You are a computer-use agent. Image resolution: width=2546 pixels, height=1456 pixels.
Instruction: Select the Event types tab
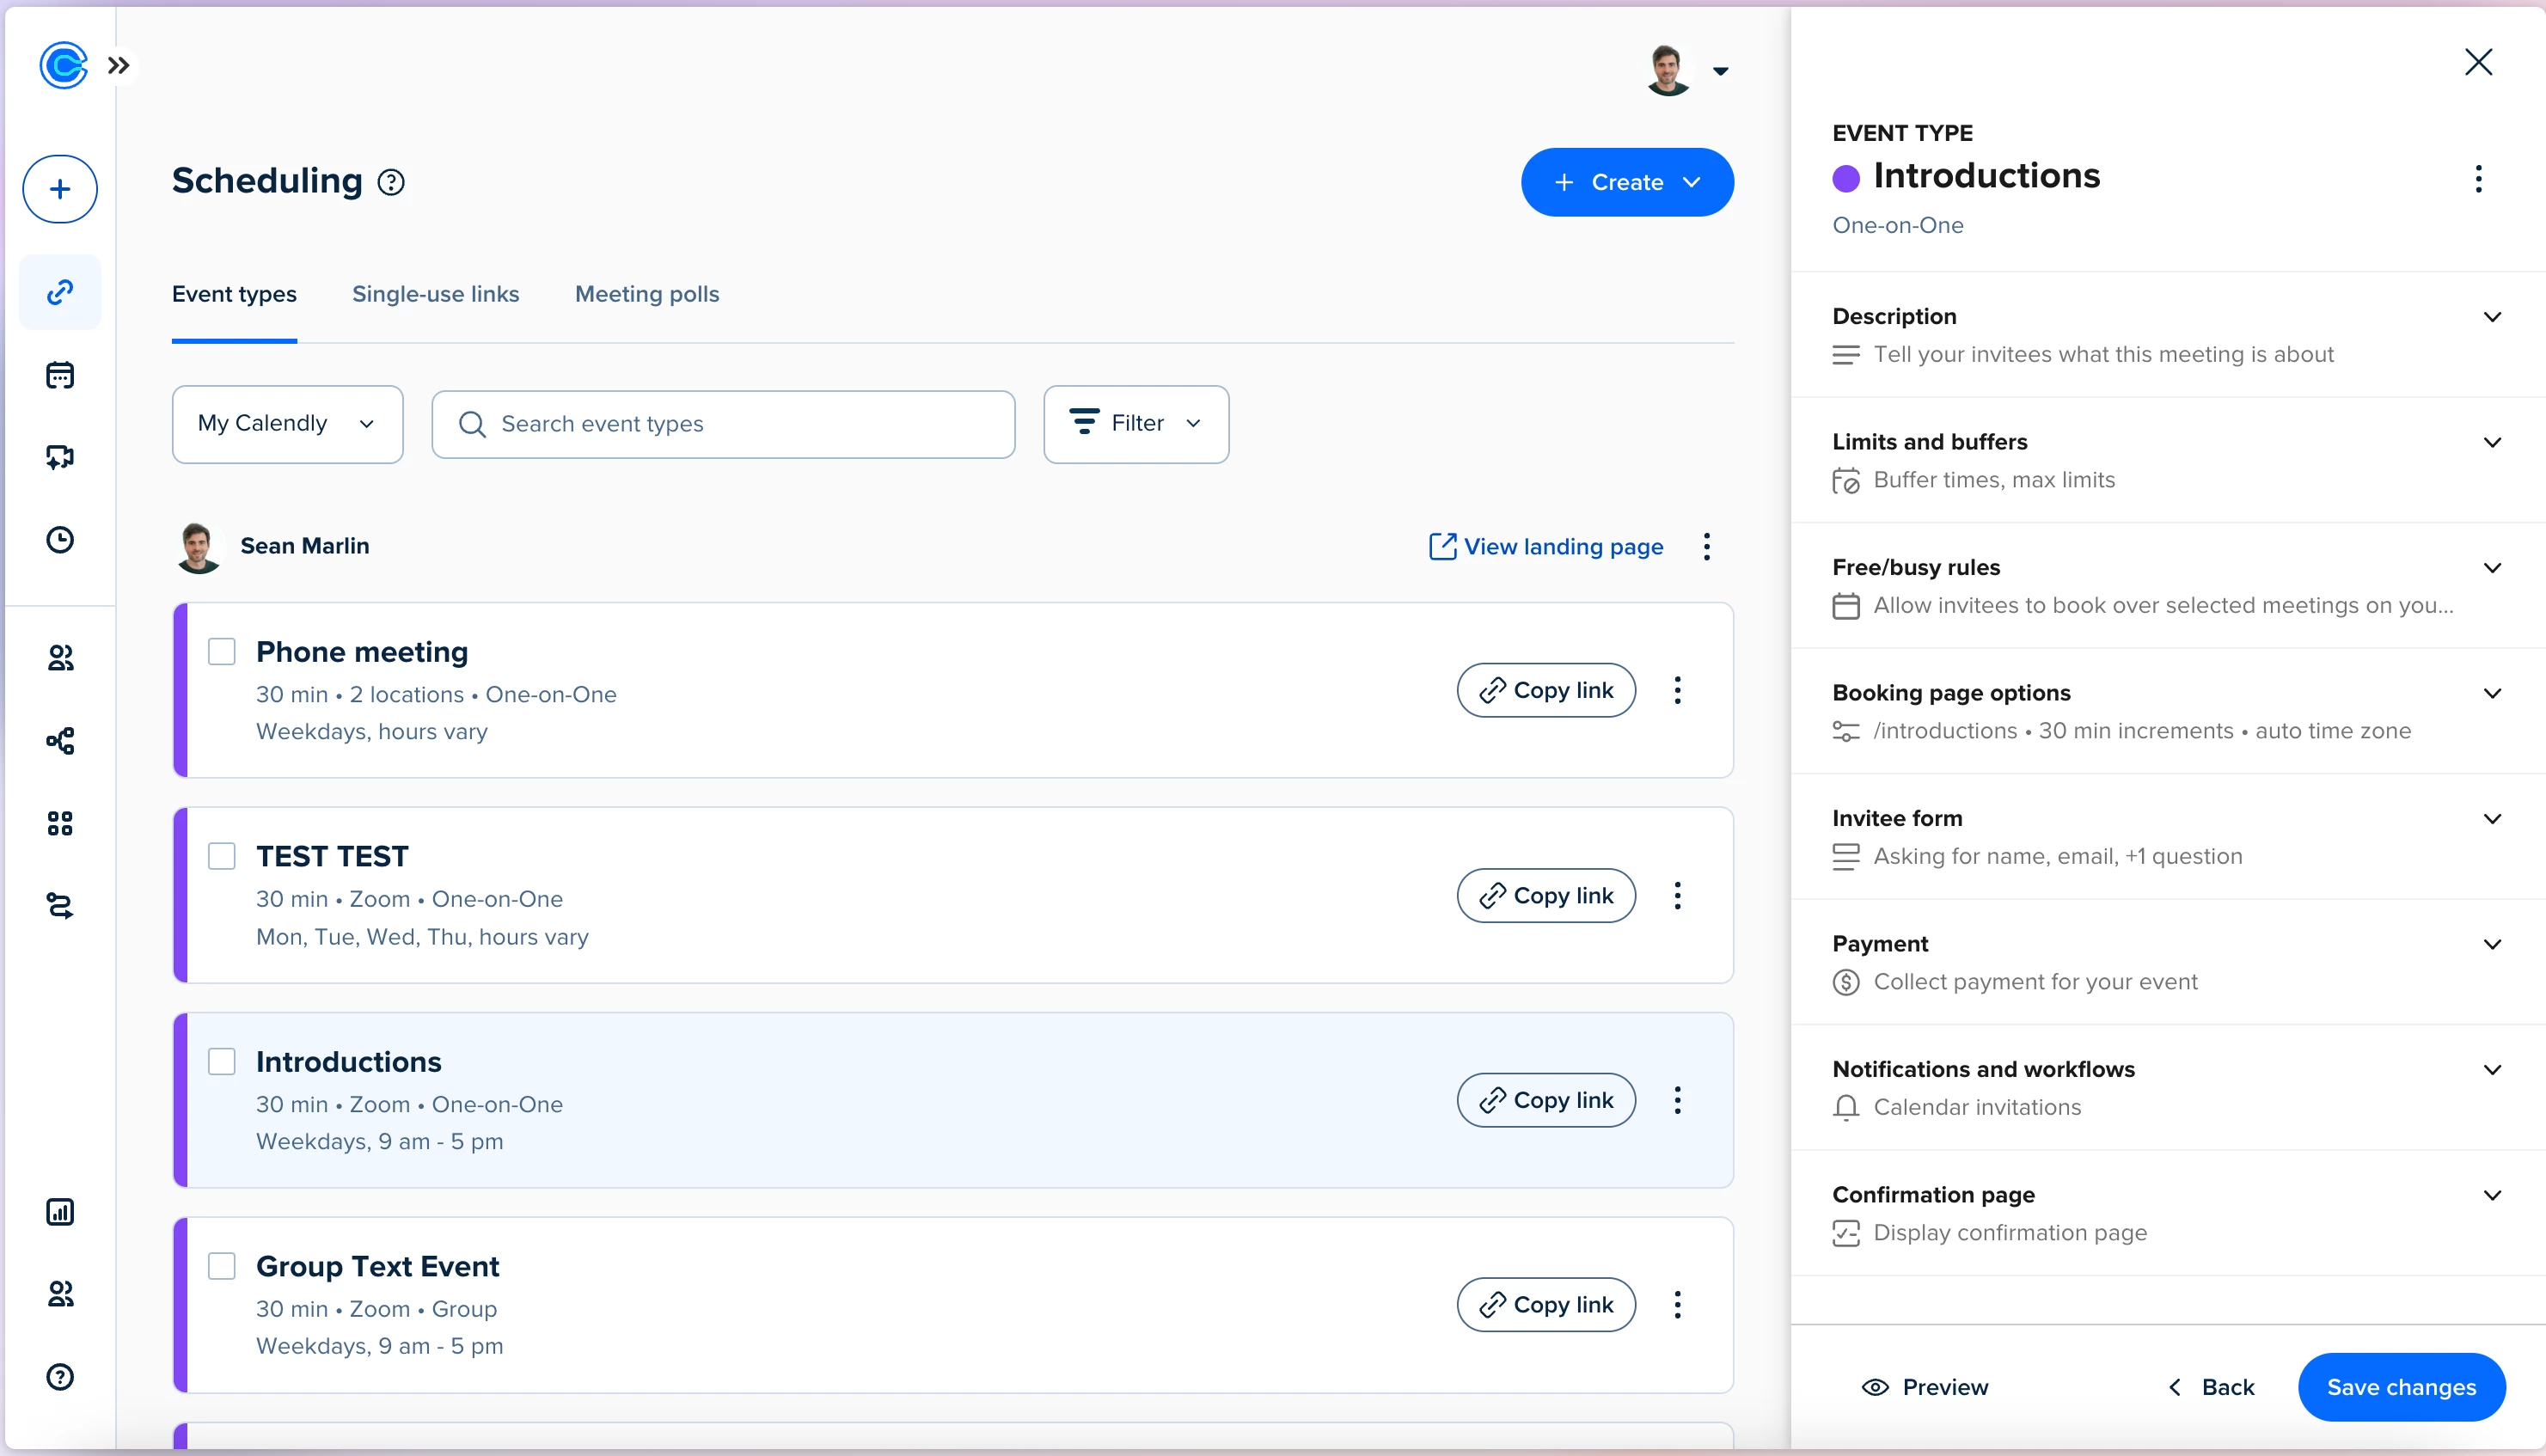(234, 294)
